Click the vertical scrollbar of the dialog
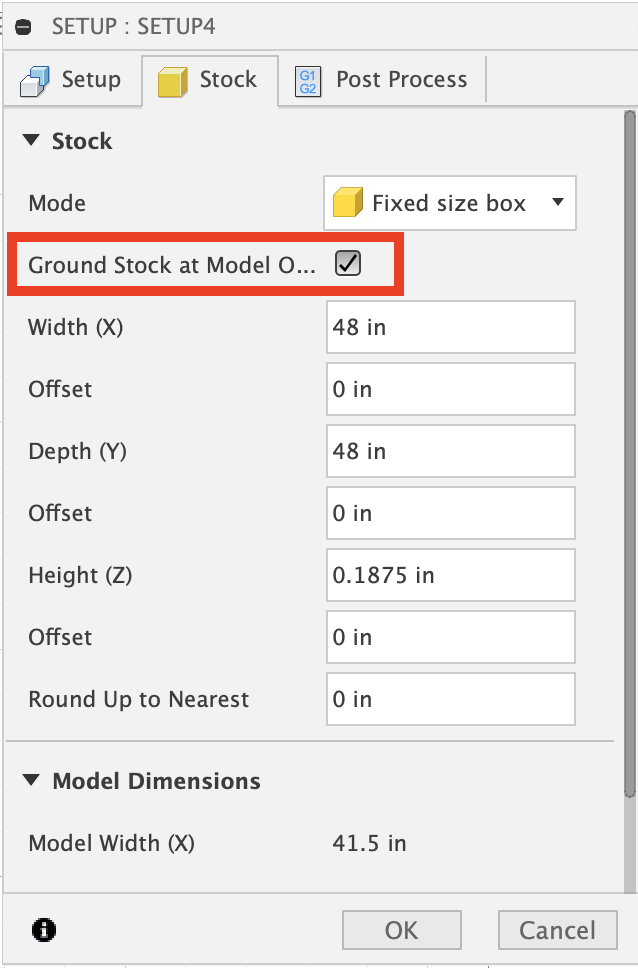638x968 pixels. coord(629,454)
